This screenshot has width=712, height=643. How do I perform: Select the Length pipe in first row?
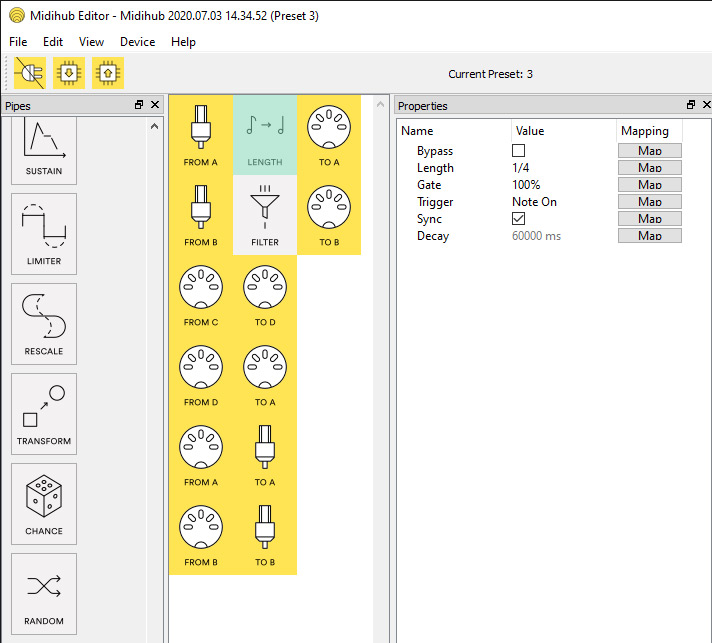265,135
